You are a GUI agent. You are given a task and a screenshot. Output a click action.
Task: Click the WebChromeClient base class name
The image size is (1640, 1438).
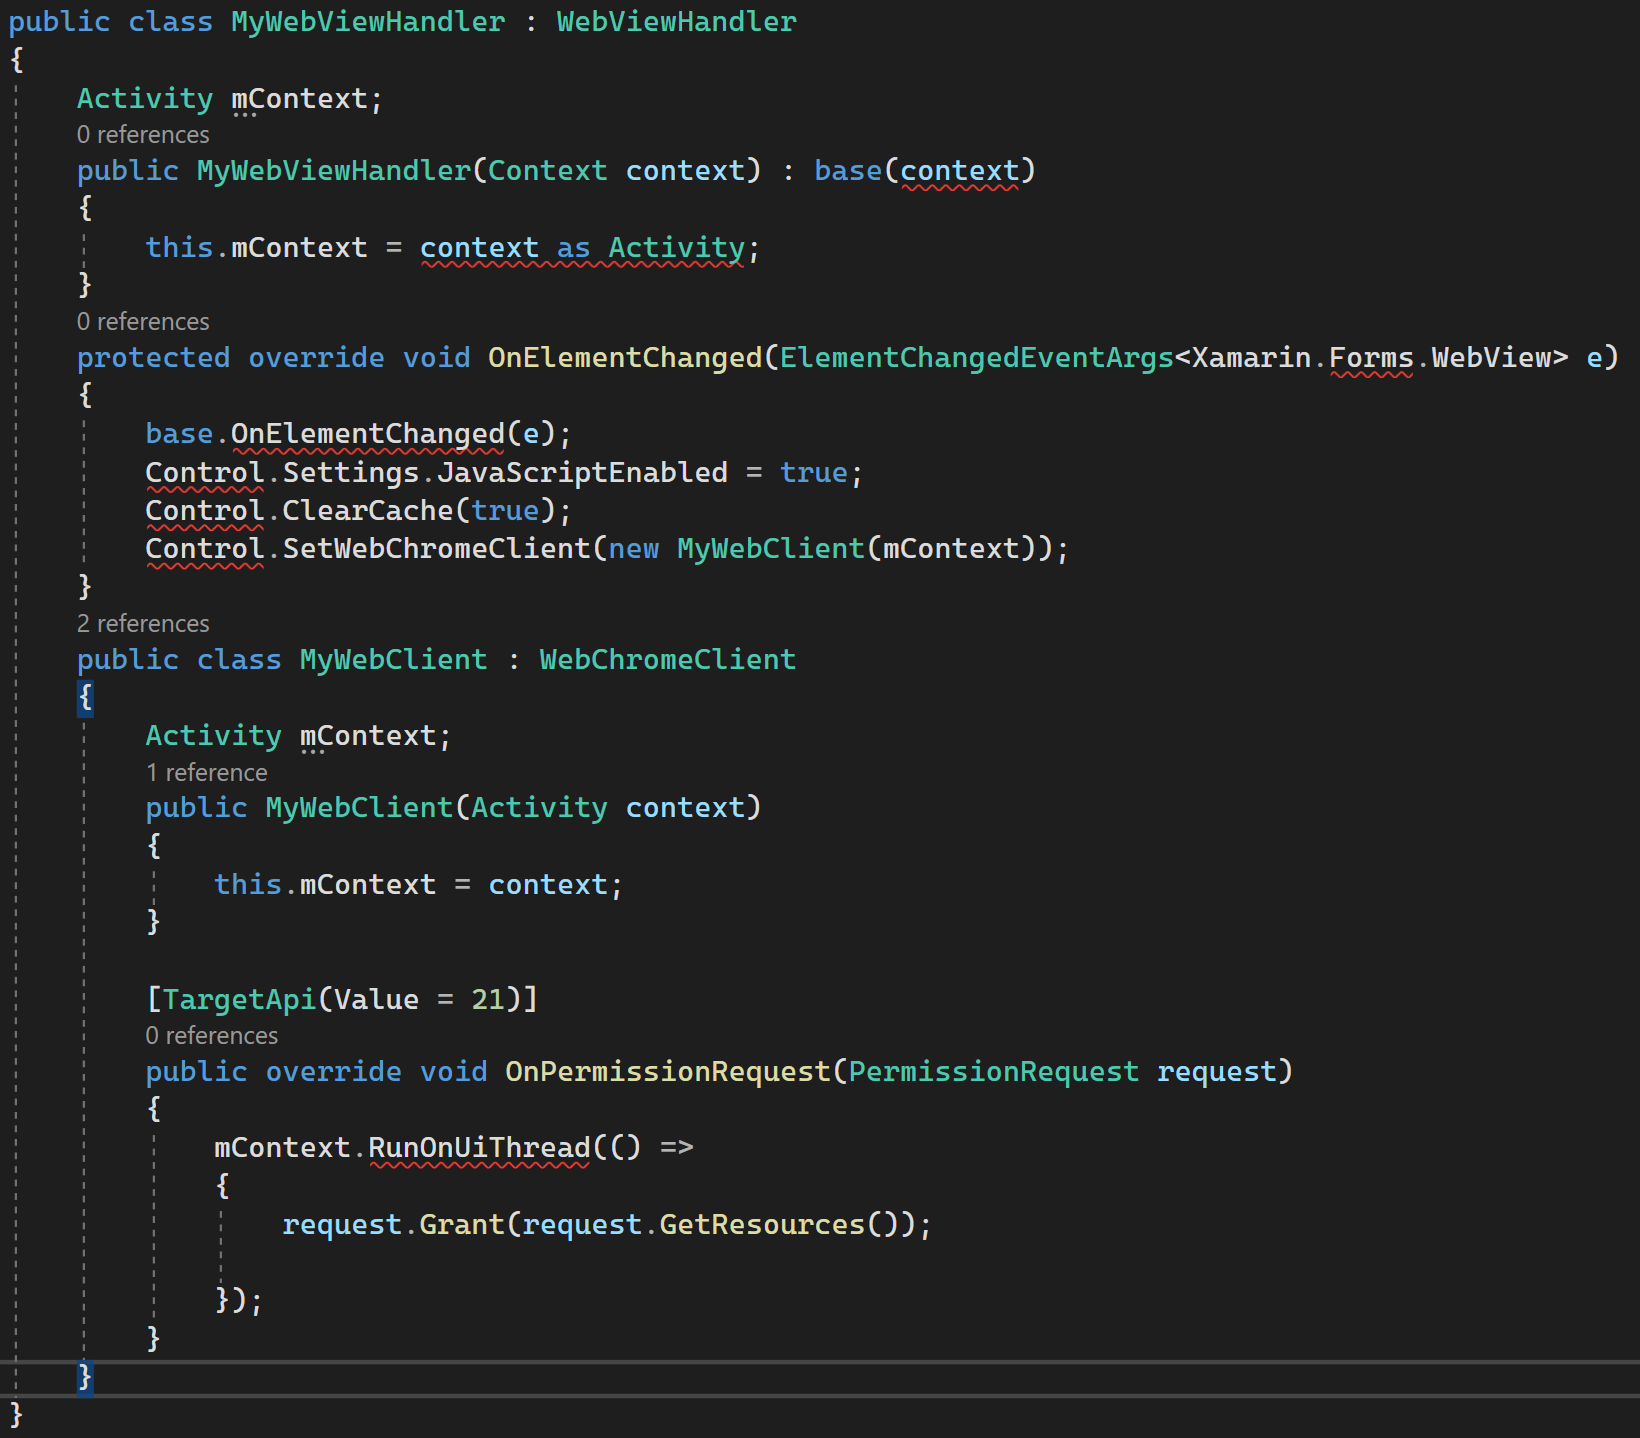tap(667, 658)
